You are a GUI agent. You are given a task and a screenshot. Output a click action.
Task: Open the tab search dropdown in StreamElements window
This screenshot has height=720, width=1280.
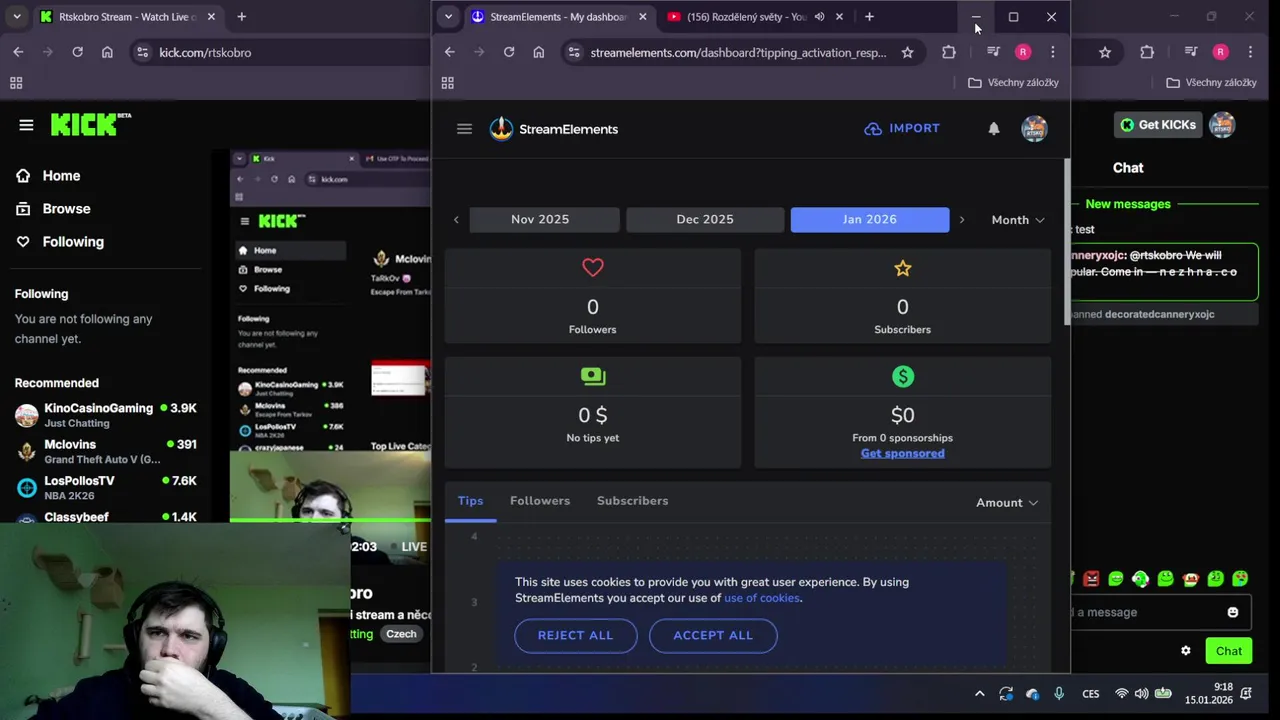(448, 17)
